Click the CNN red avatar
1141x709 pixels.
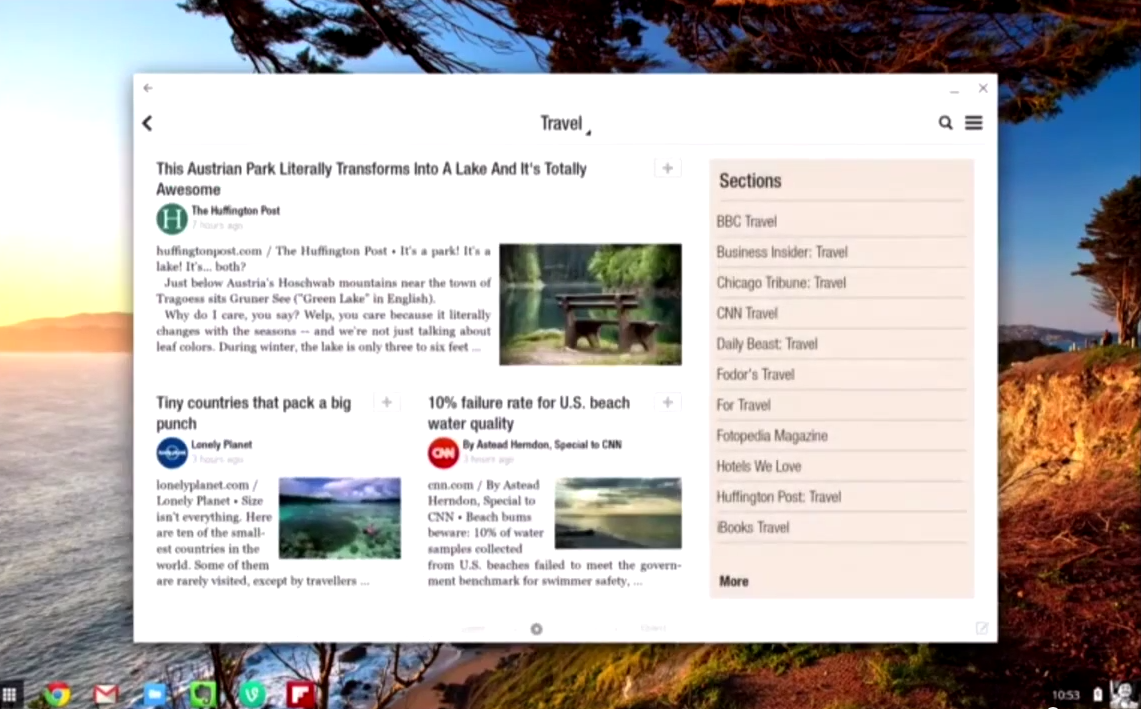tap(443, 453)
